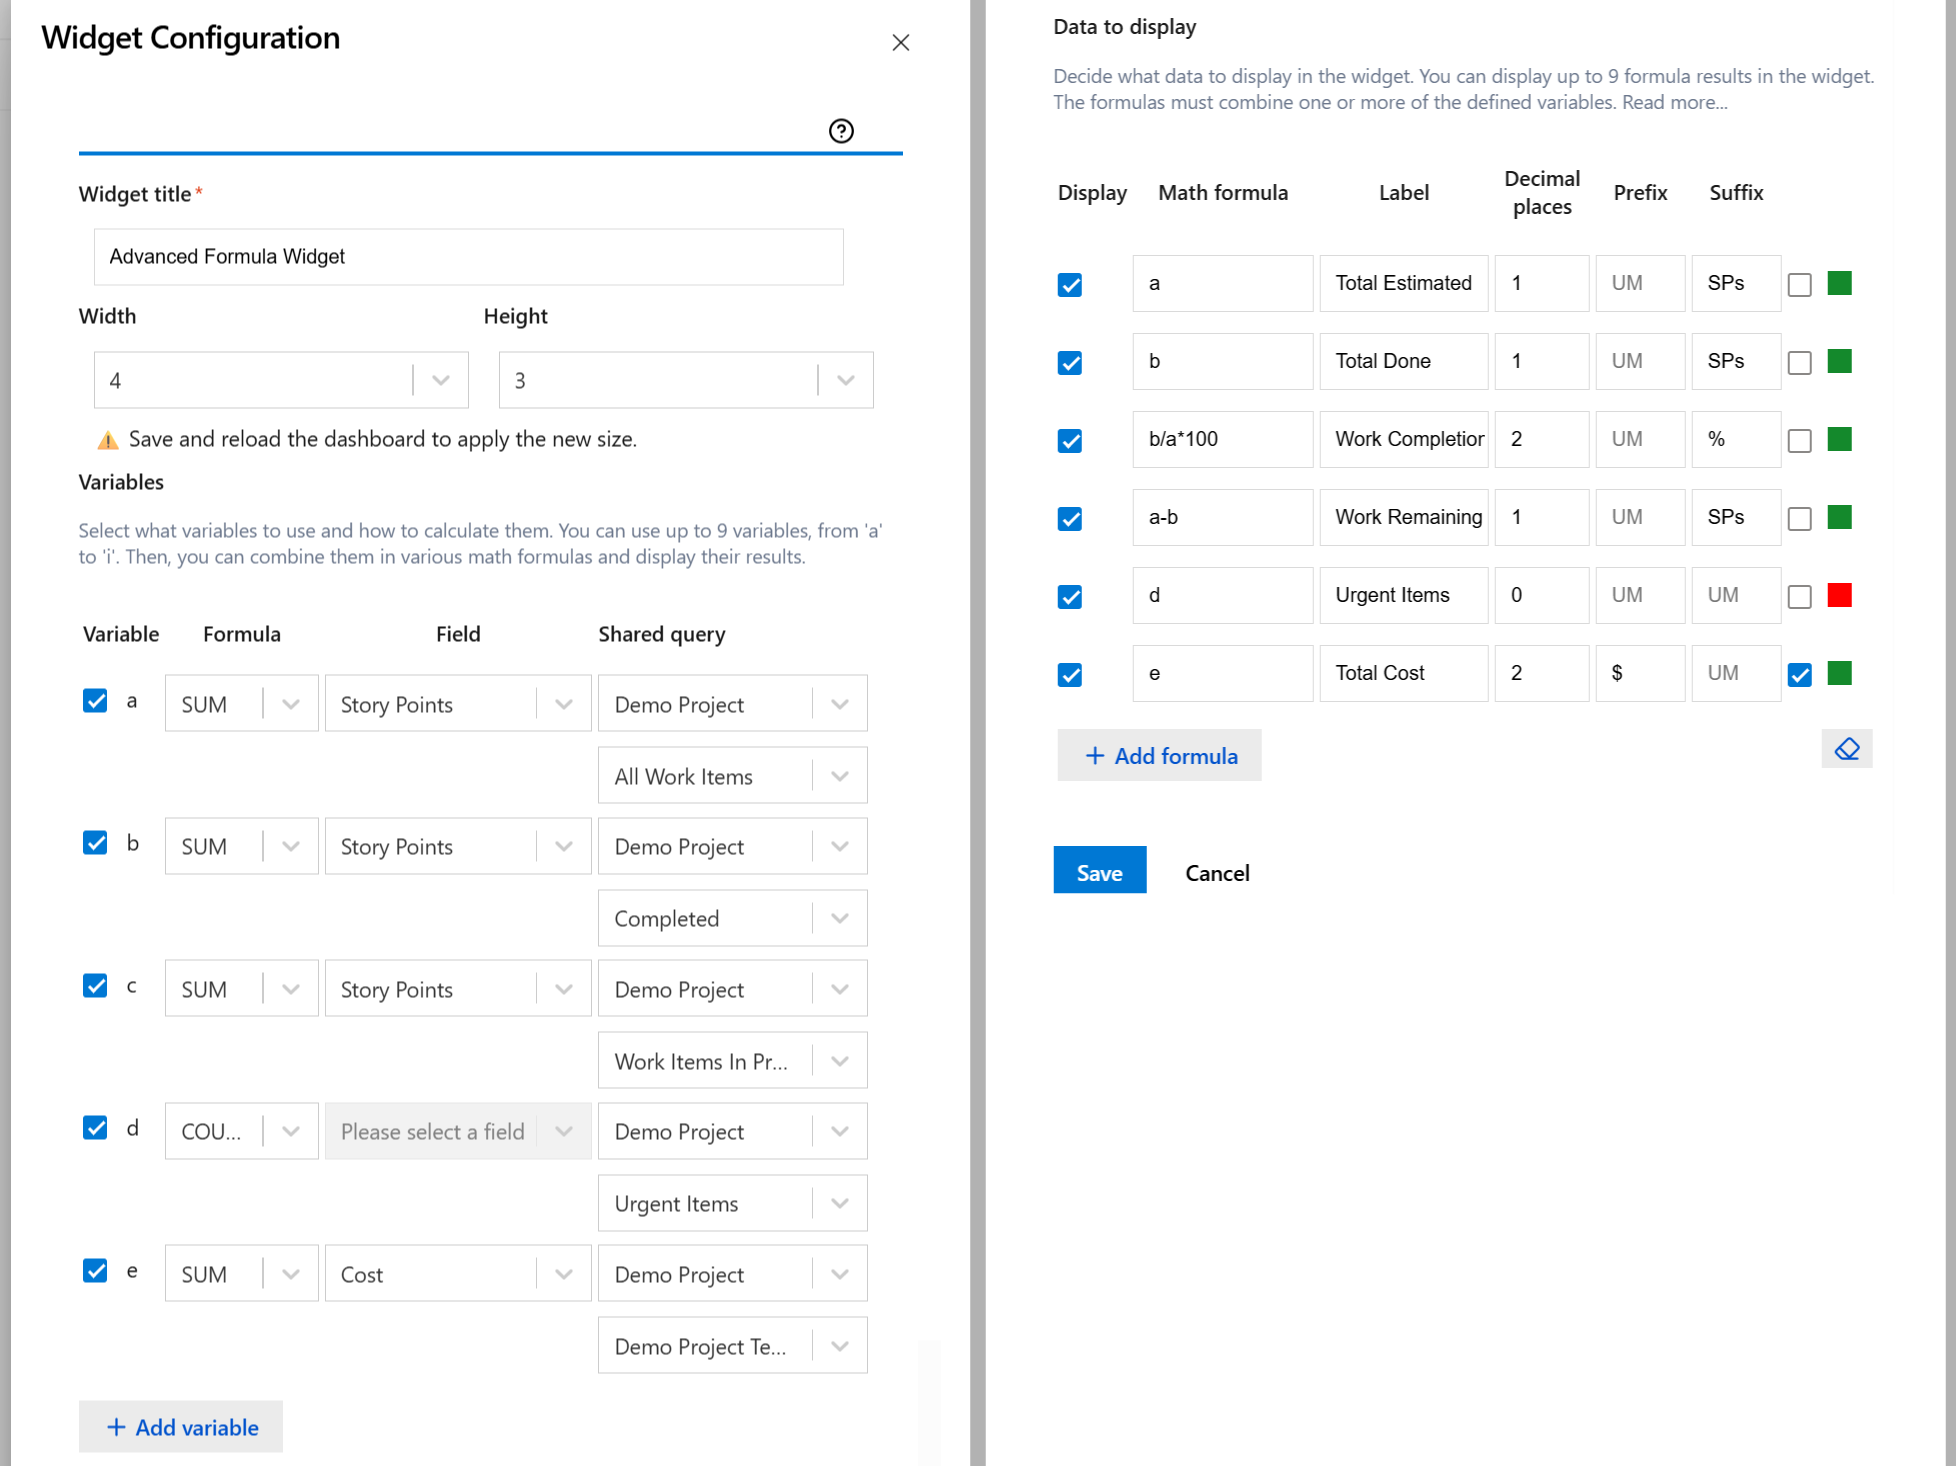Uncheck variable b checkbox
Screen dimensions: 1956x1466
95,843
